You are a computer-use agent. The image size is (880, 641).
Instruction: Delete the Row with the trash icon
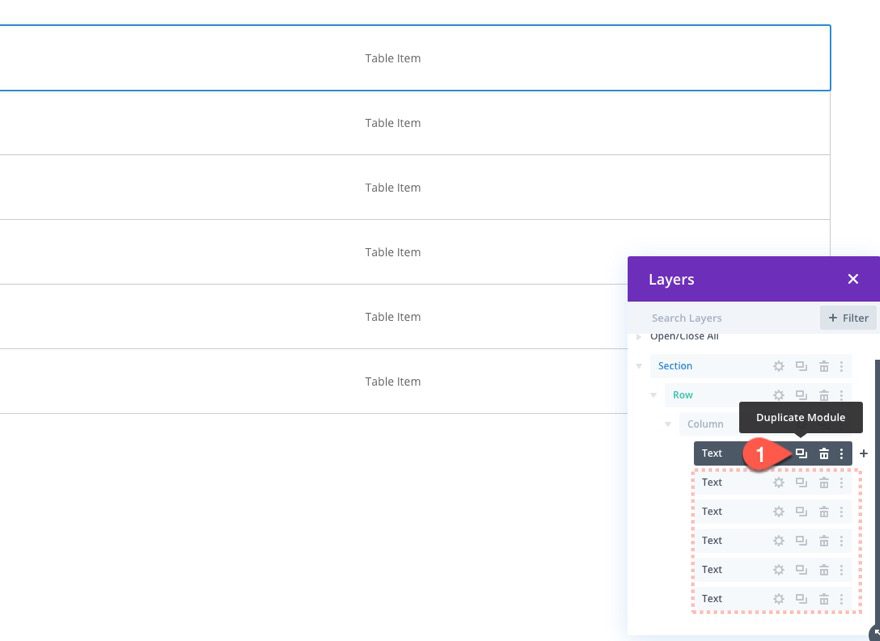coord(824,394)
